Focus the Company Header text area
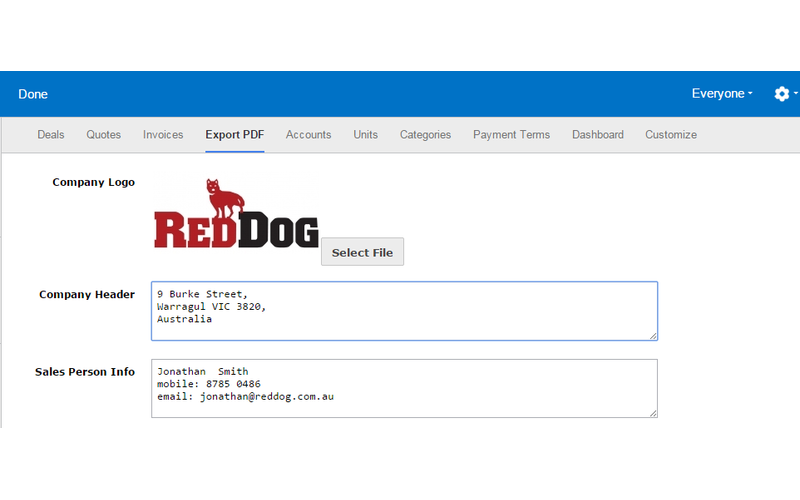Screen dimensions: 800x500 click(404, 311)
